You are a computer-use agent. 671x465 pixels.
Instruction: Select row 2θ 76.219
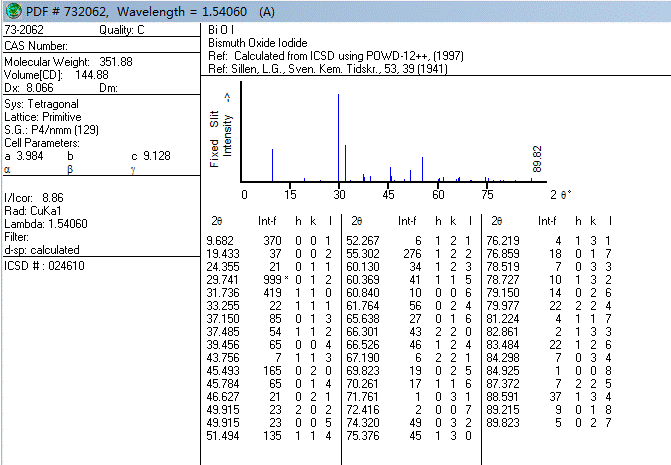[x=549, y=241]
